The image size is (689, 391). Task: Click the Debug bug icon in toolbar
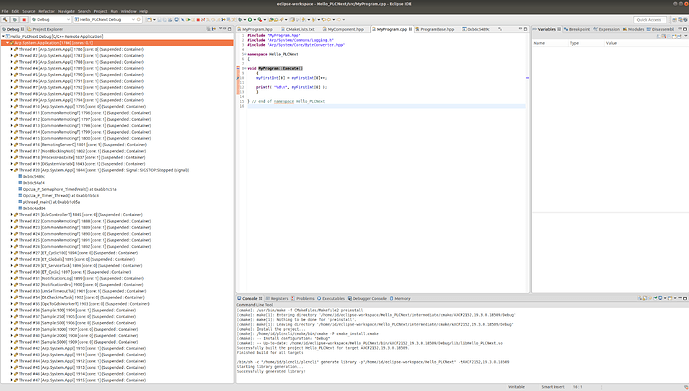(x=239, y=20)
